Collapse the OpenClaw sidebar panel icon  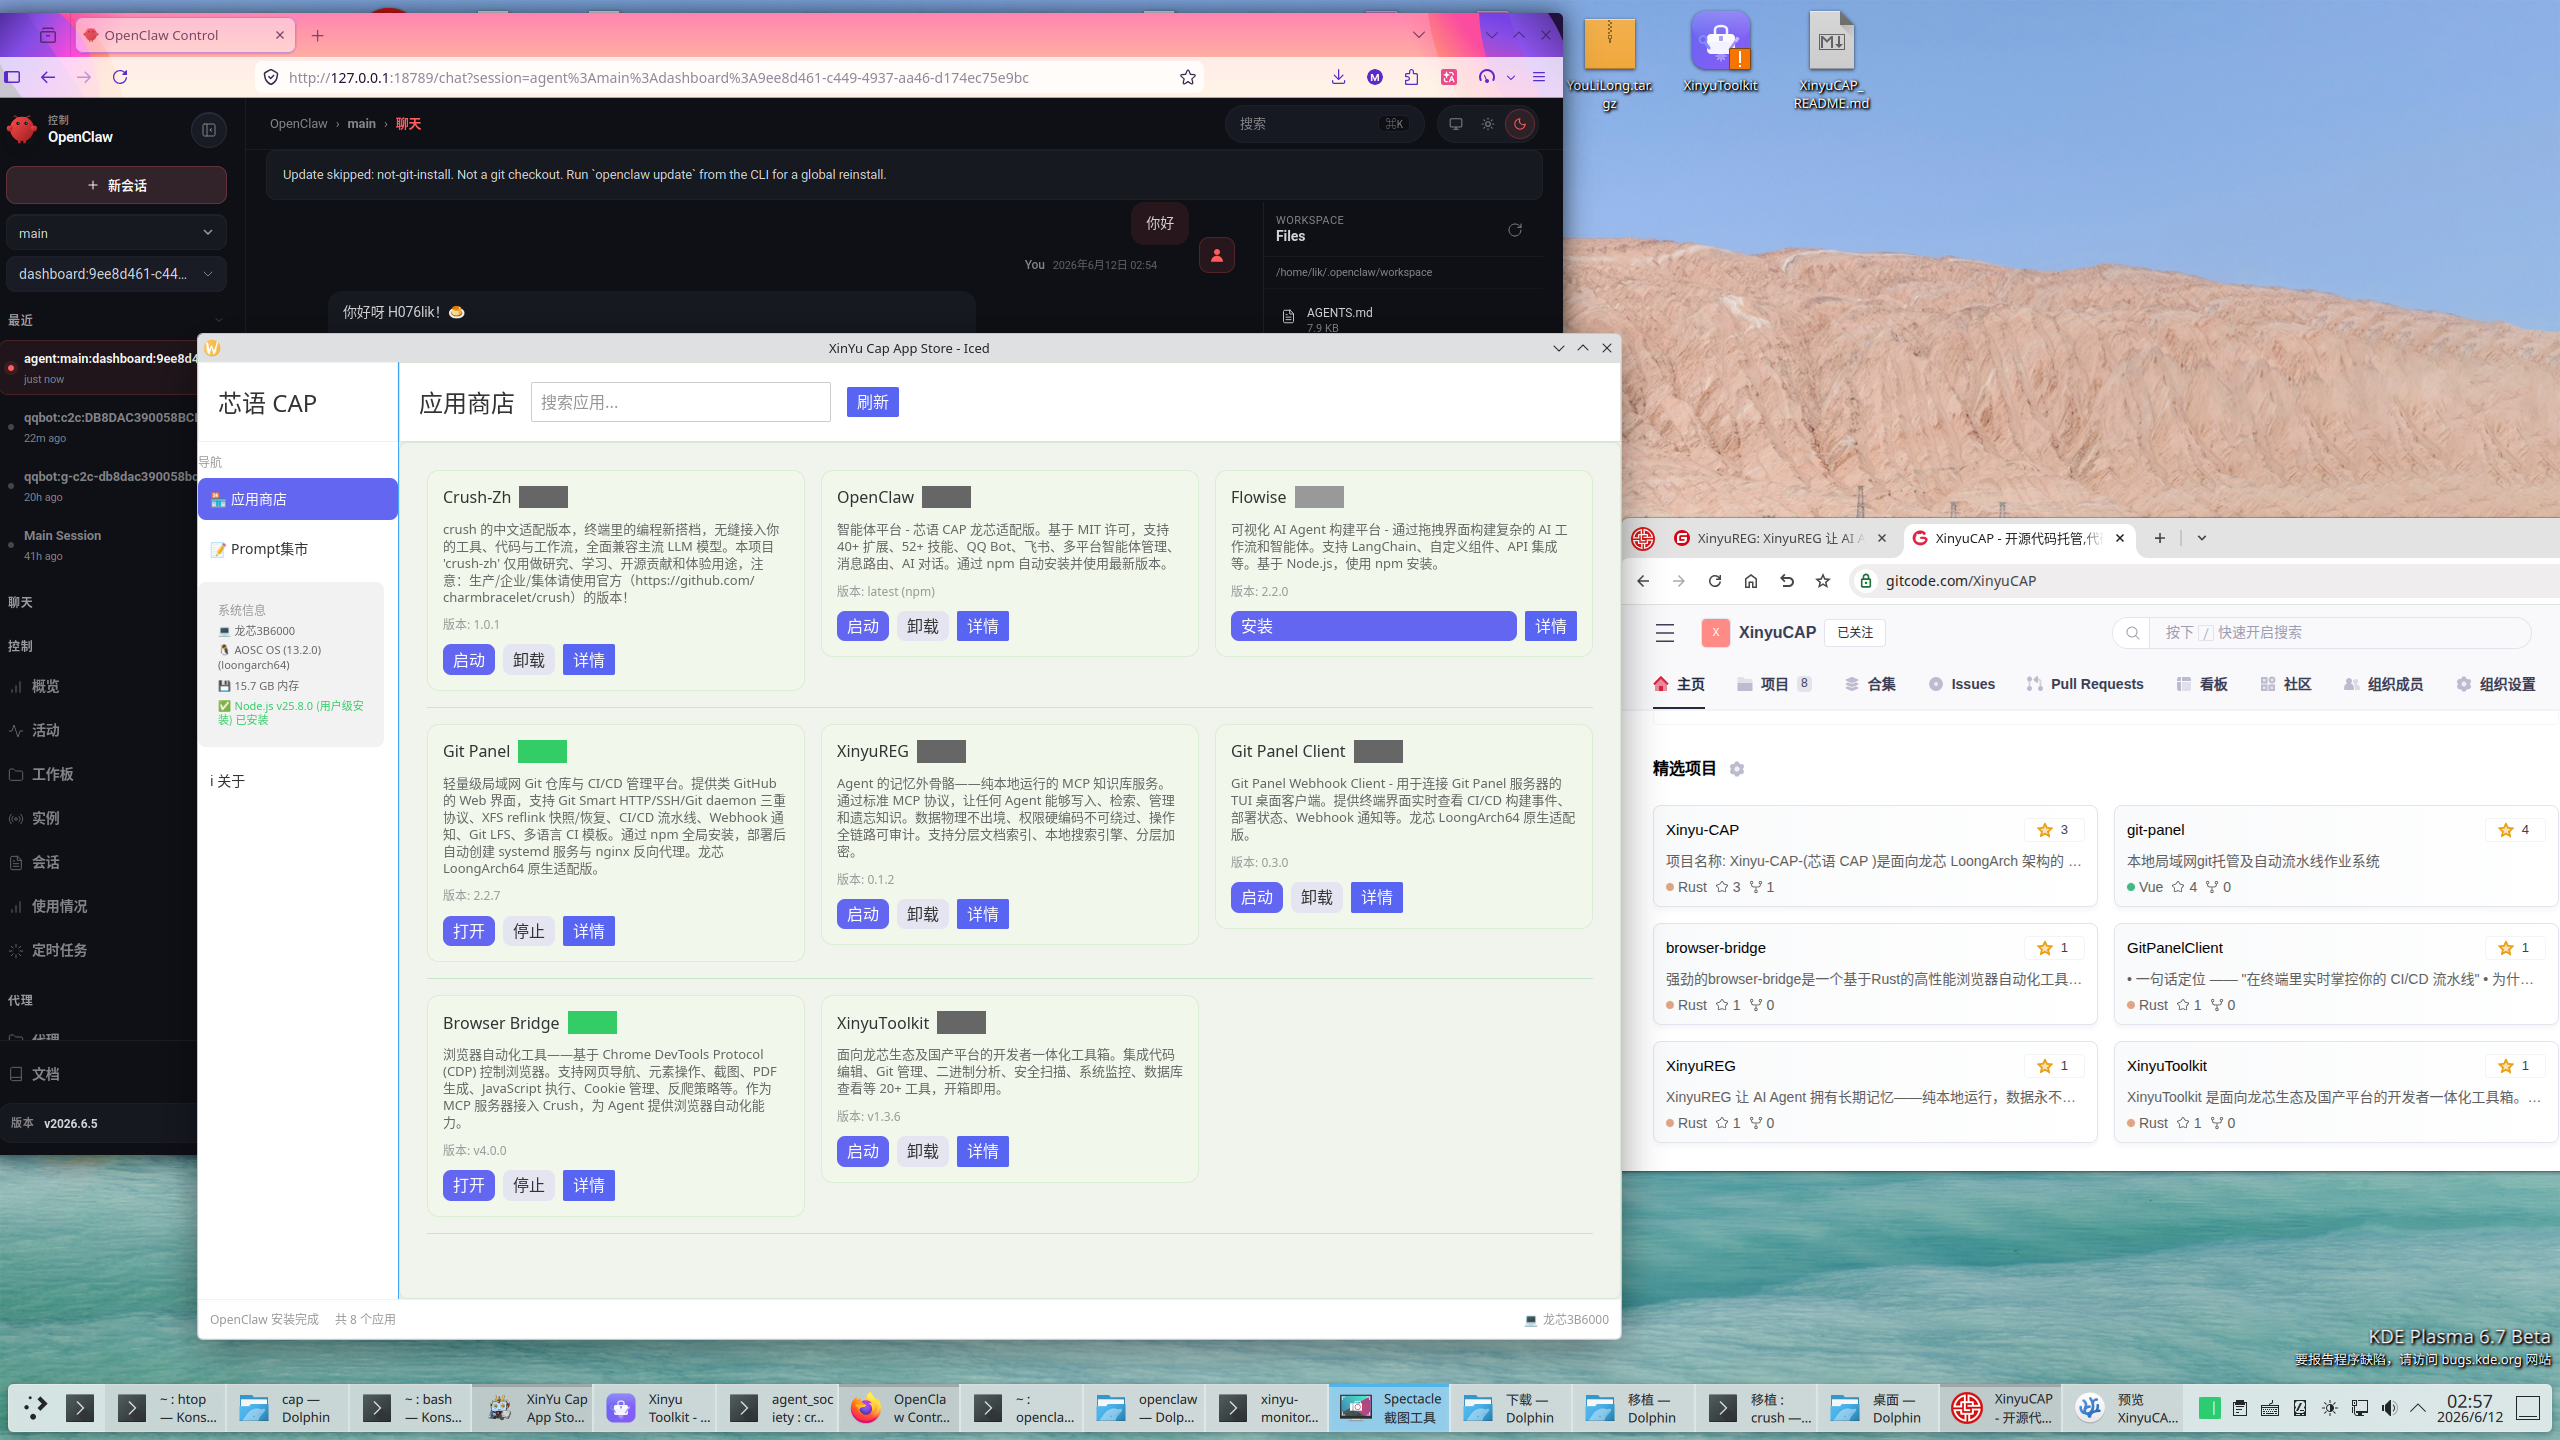click(209, 129)
